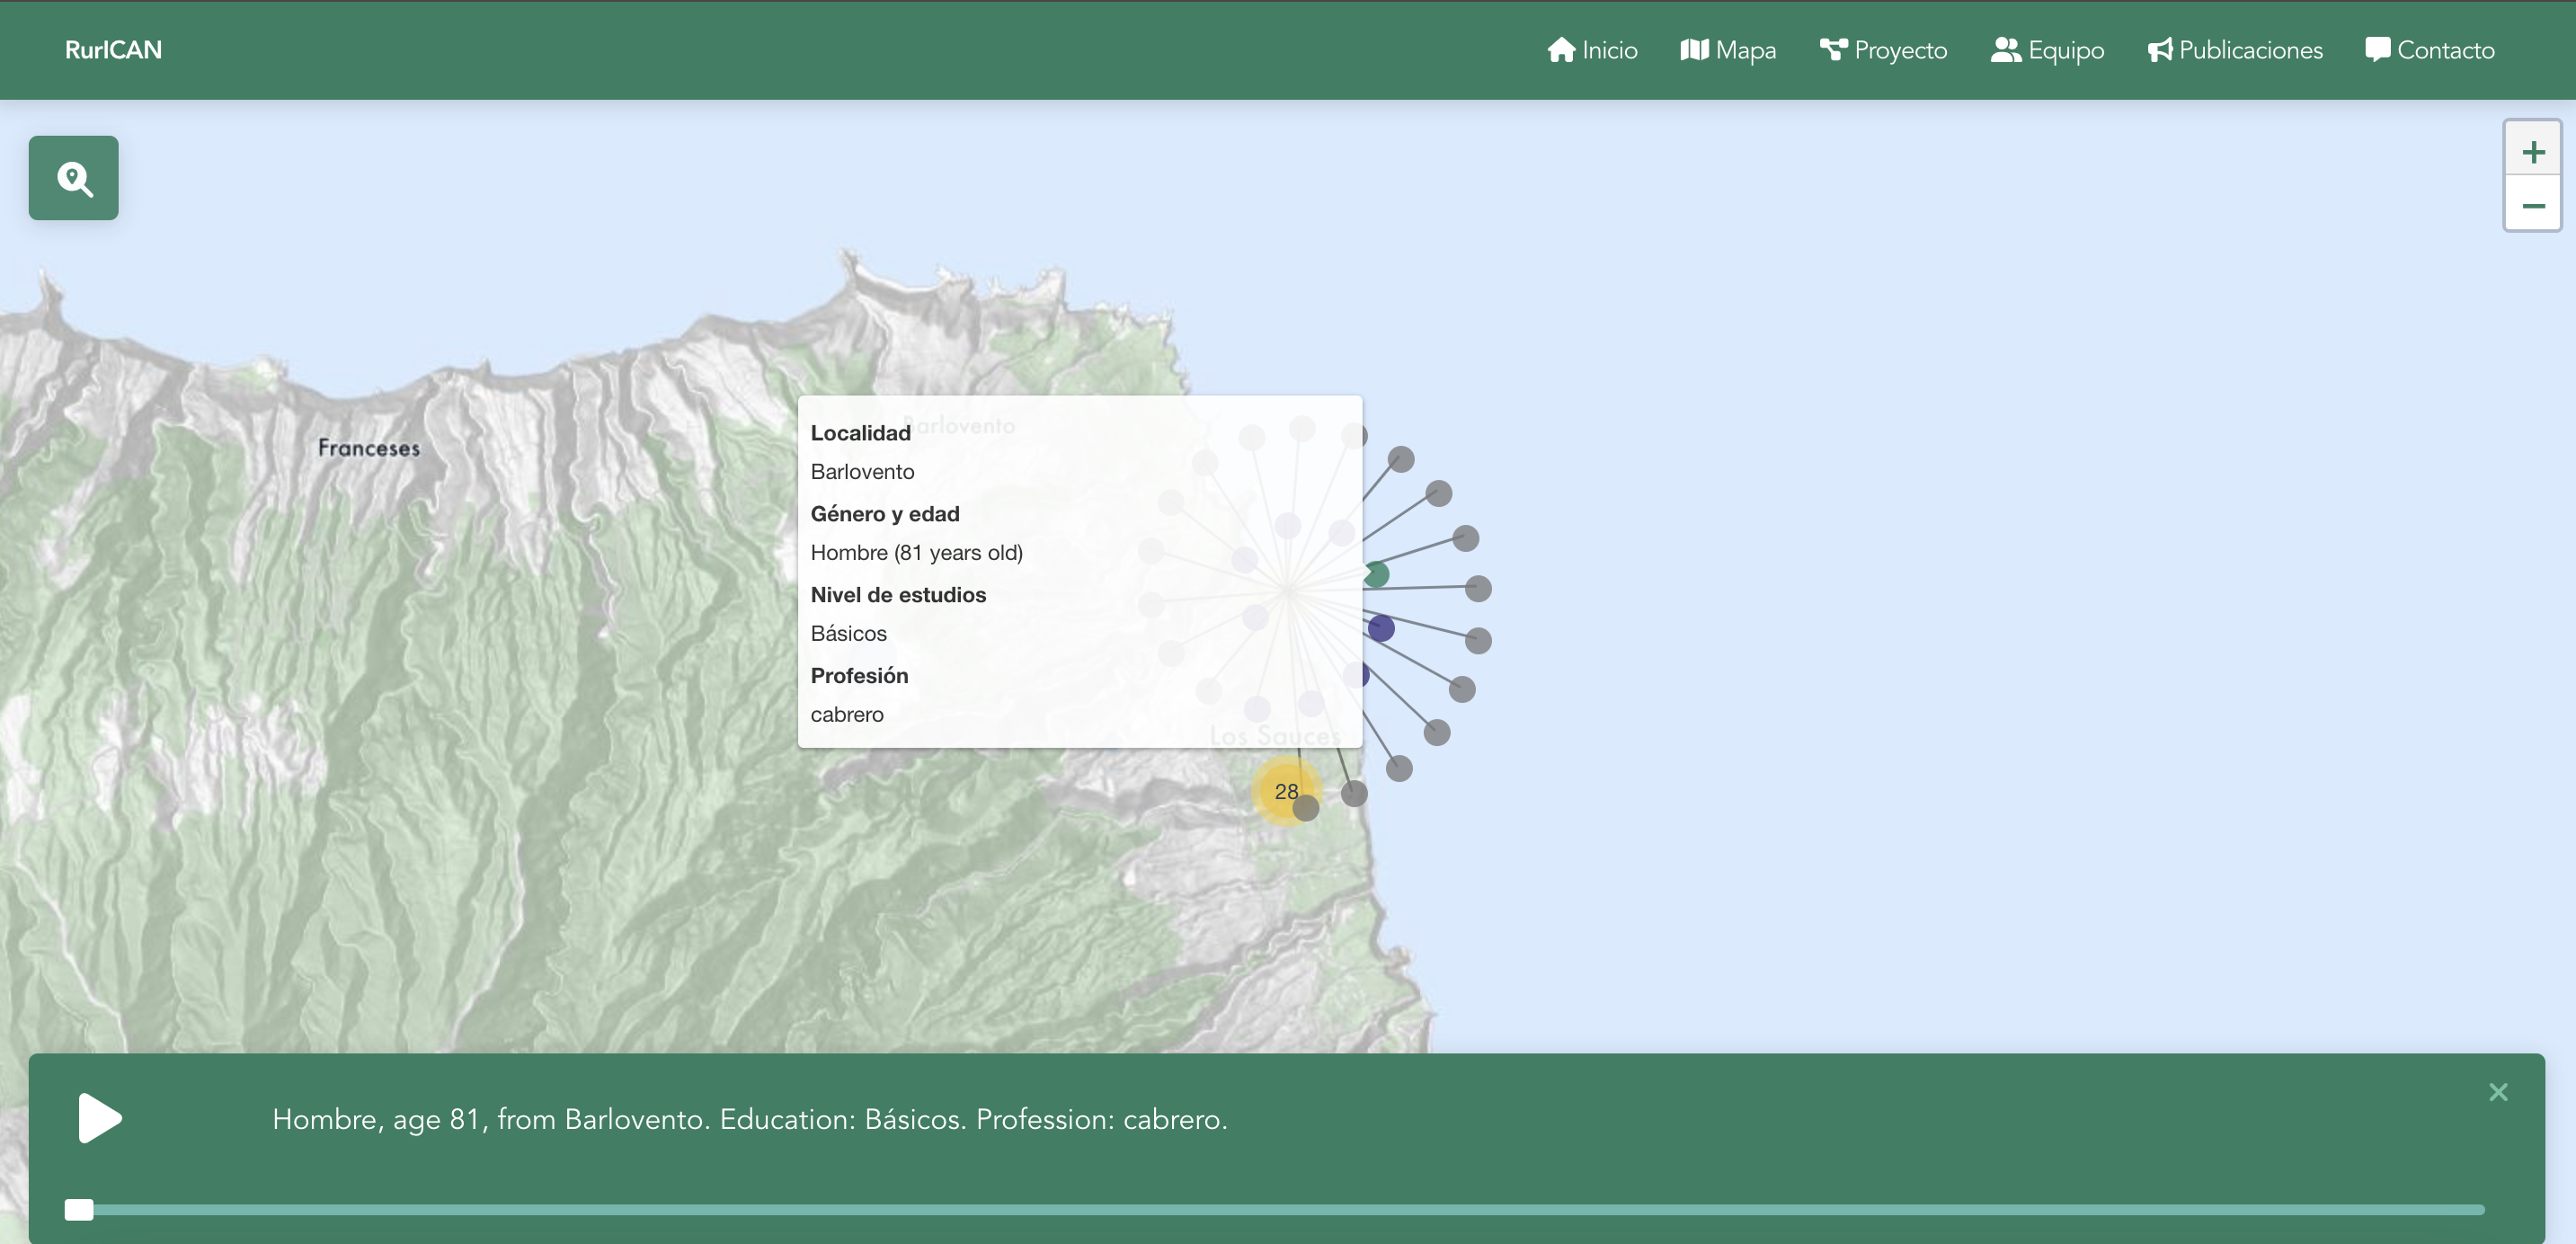Viewport: 2576px width, 1244px height.
Task: Click the 'cabrero' profession value
Action: tap(846, 714)
